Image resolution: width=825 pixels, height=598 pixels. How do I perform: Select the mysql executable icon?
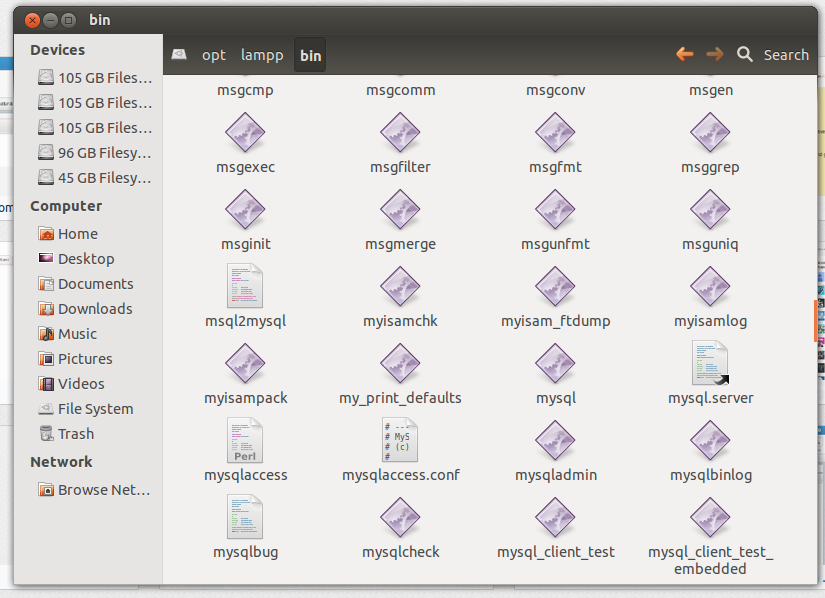[555, 363]
